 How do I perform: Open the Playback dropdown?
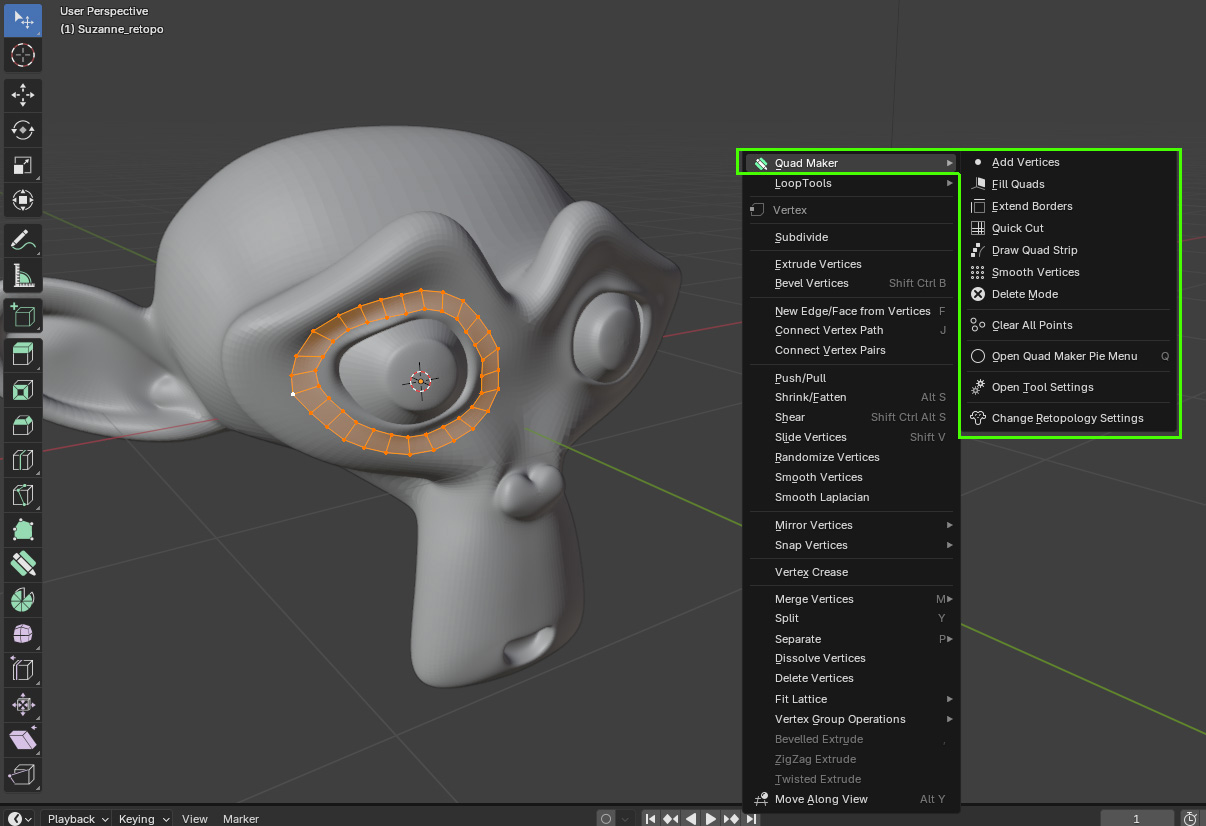pos(76,818)
